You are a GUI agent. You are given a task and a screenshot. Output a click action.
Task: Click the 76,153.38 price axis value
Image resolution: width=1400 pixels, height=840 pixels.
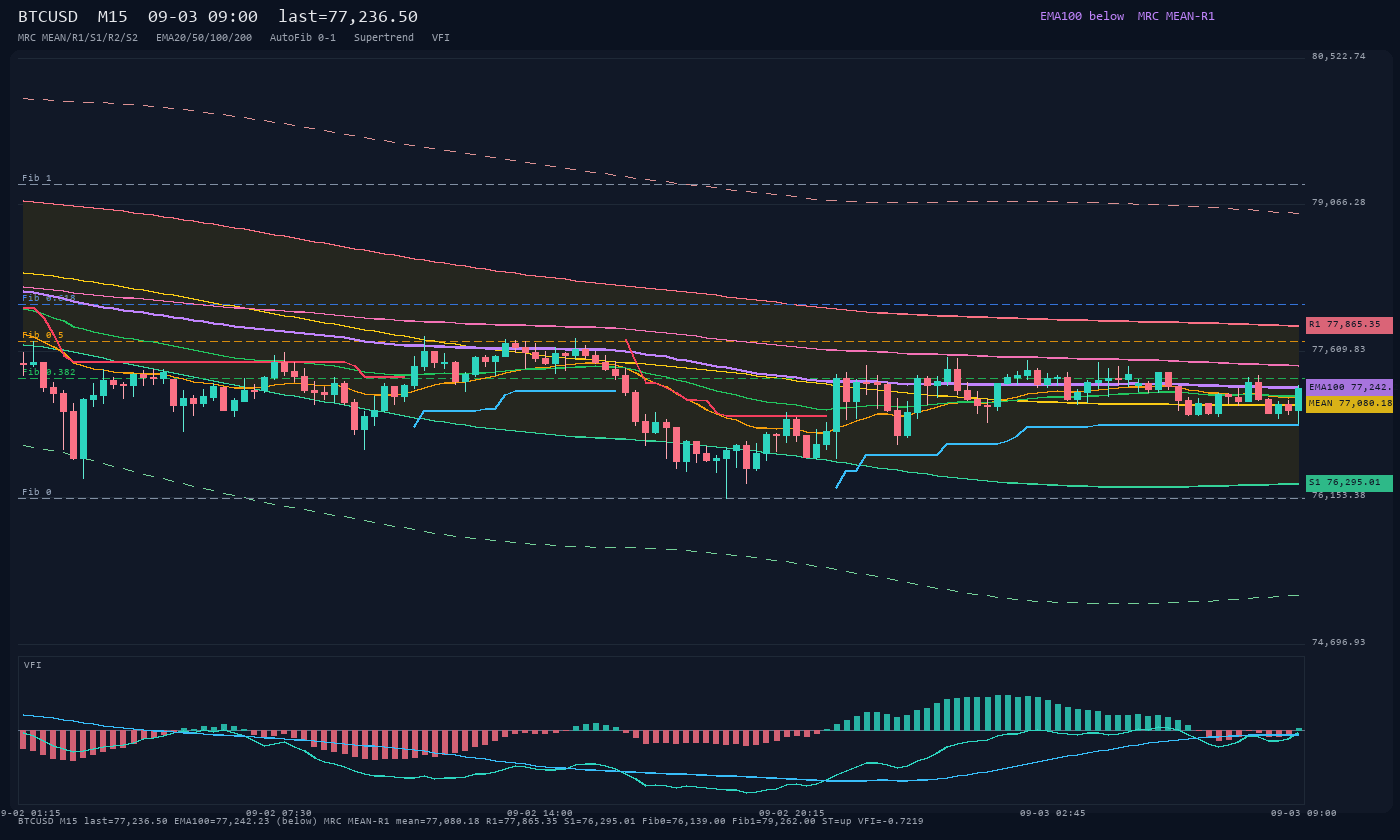point(1338,495)
